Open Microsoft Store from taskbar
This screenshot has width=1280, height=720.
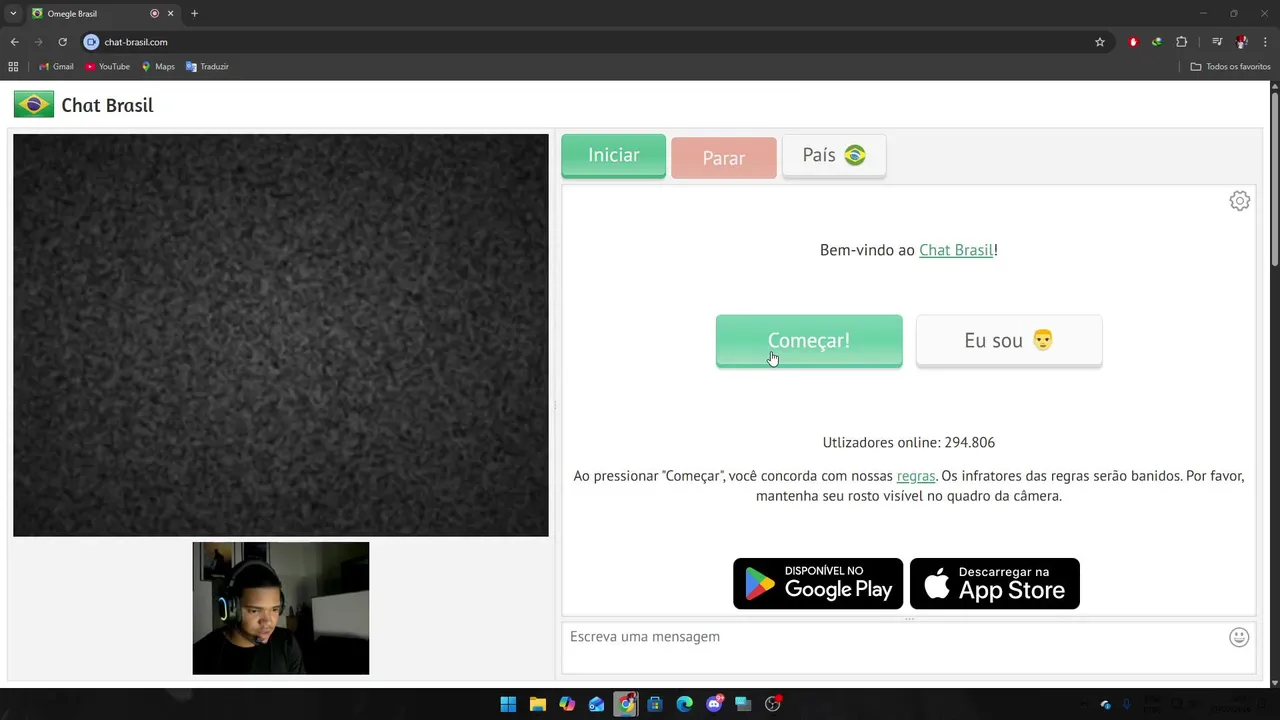655,704
